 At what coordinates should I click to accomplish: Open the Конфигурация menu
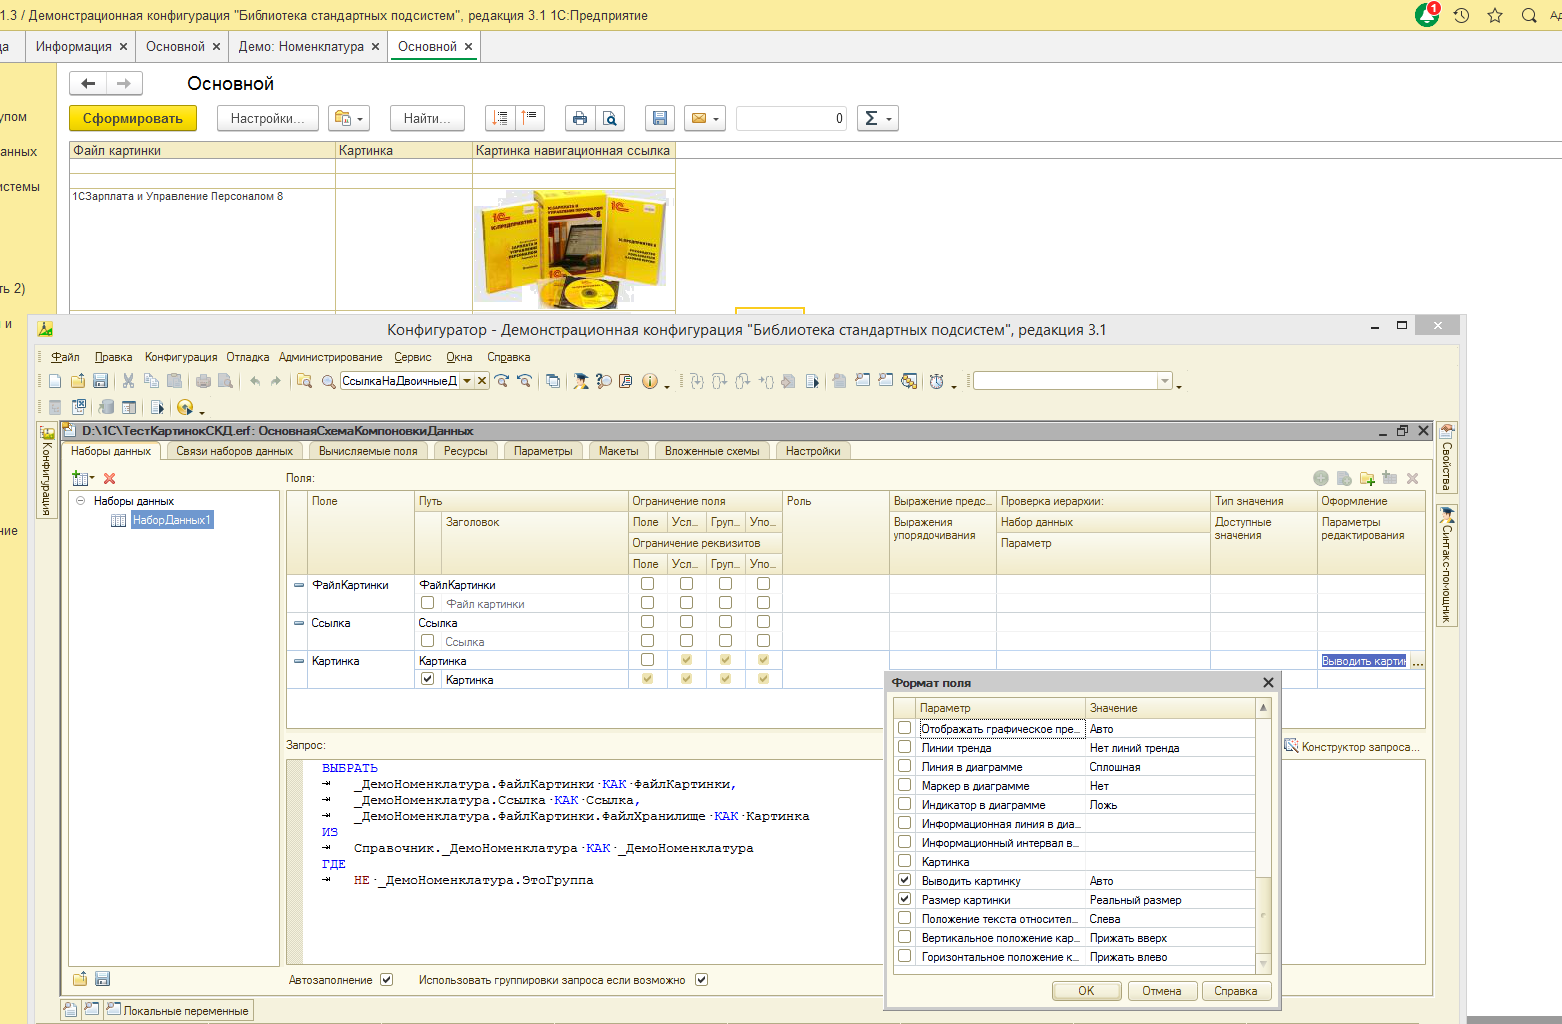click(181, 357)
